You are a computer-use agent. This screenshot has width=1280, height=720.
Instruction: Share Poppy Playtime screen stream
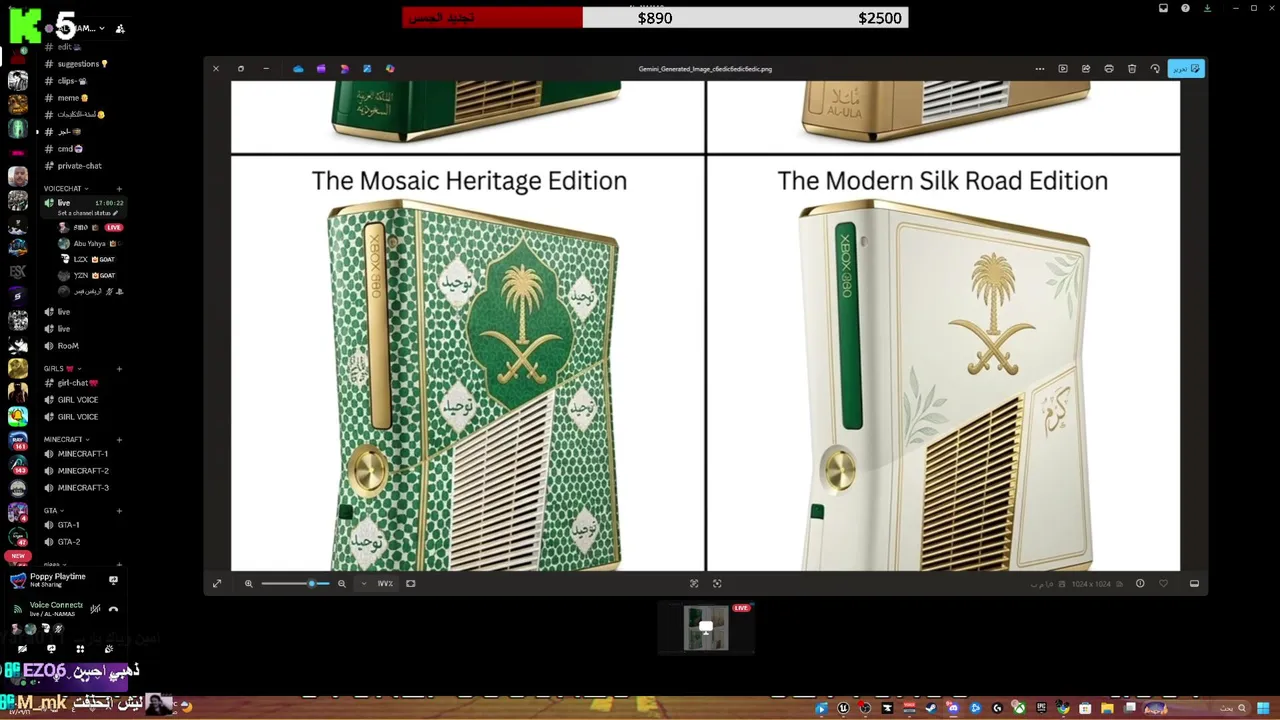coord(113,580)
